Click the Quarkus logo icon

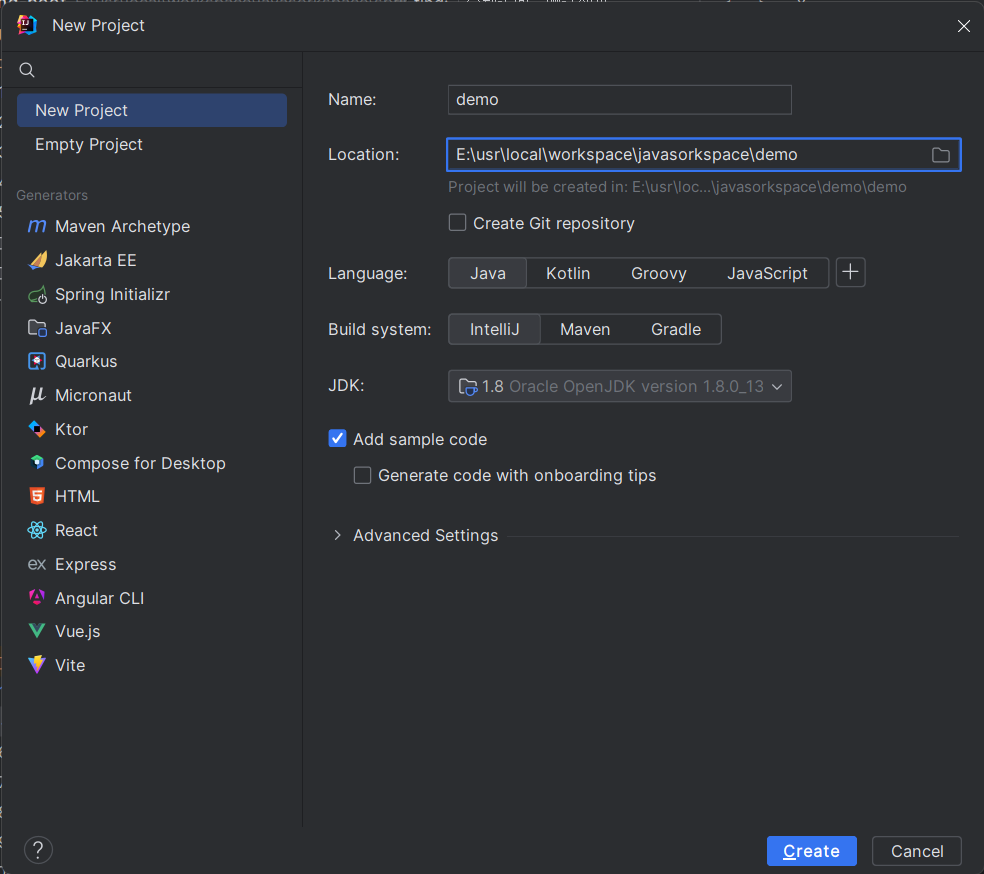coord(37,361)
